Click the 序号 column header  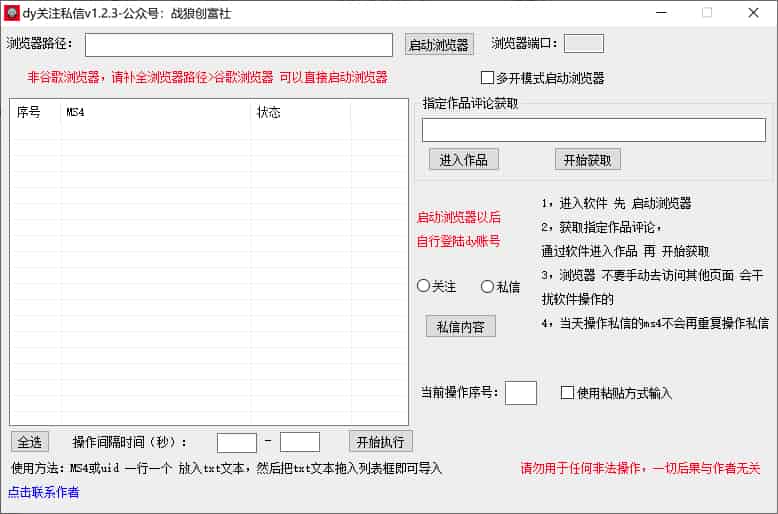click(x=30, y=113)
